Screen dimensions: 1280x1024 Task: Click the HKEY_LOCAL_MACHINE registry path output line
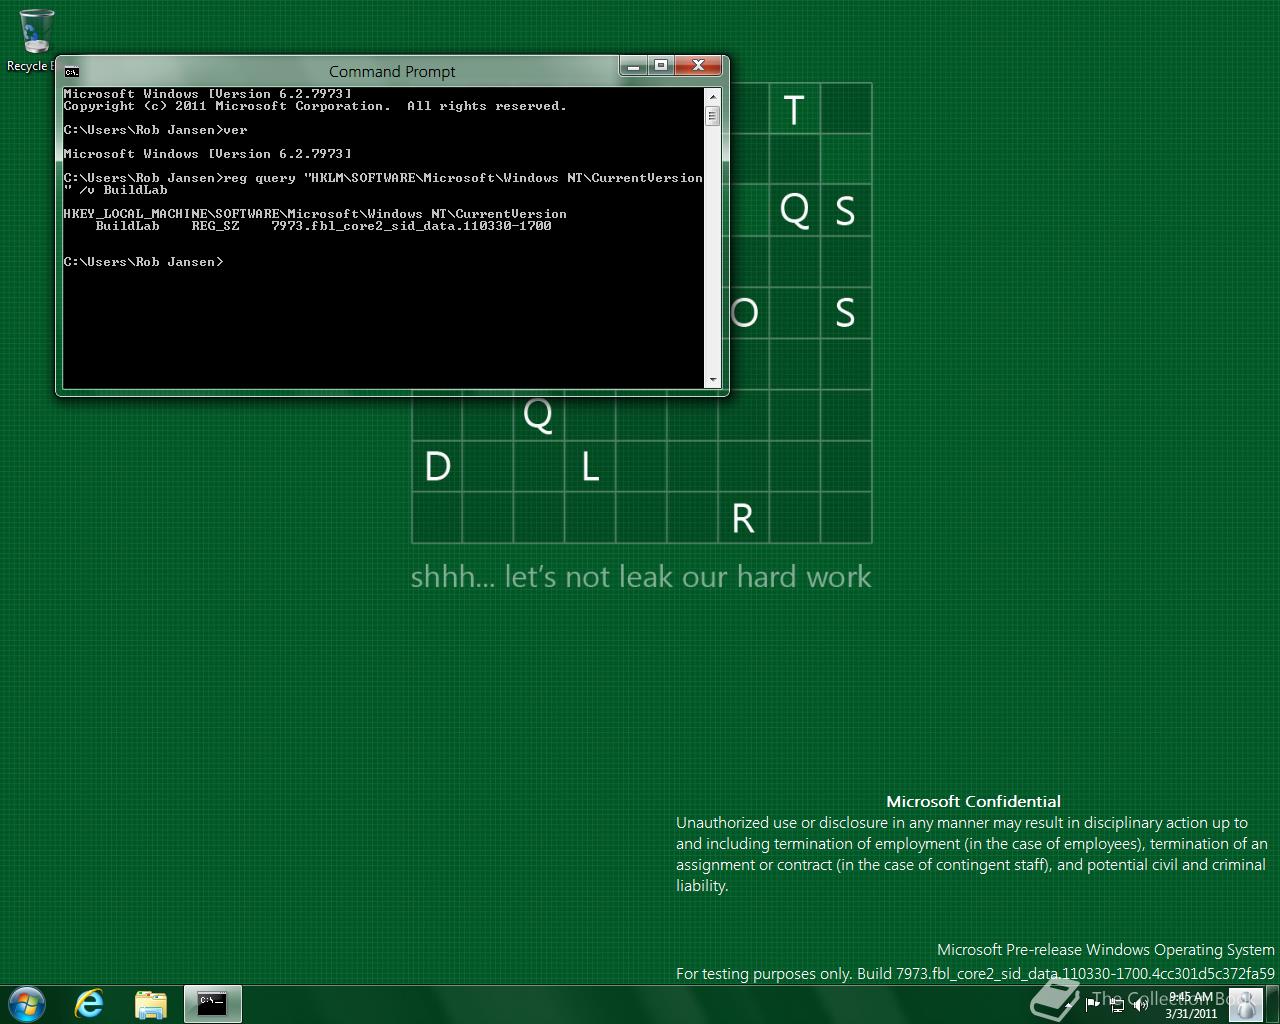coord(315,214)
